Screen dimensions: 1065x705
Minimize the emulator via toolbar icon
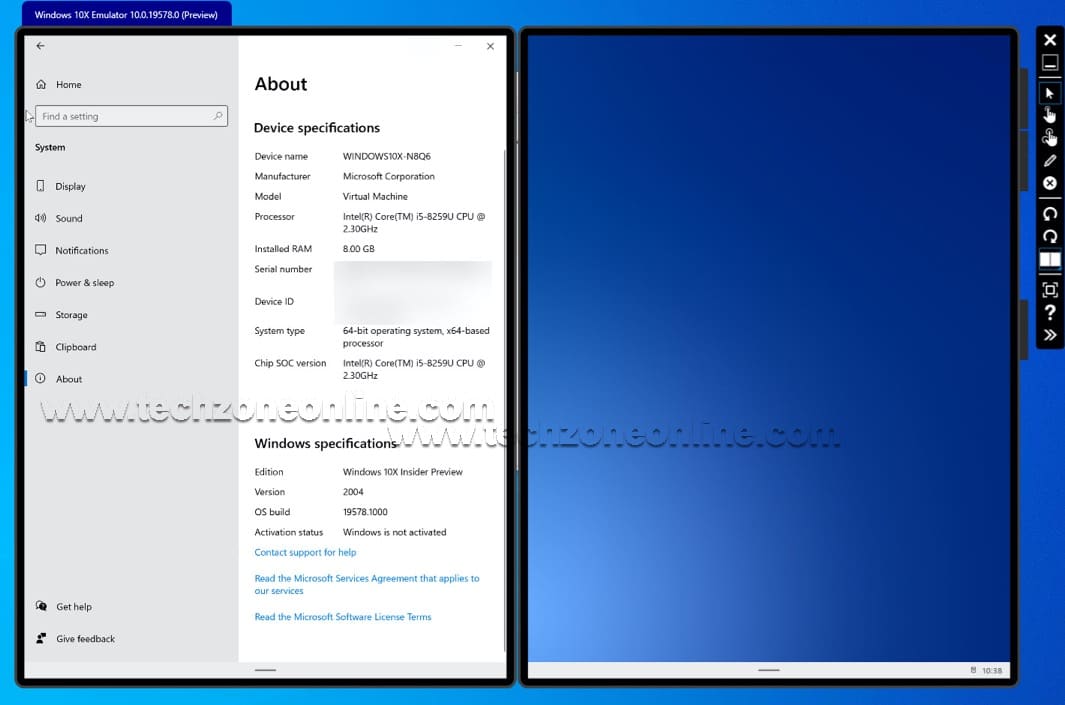[x=1049, y=62]
